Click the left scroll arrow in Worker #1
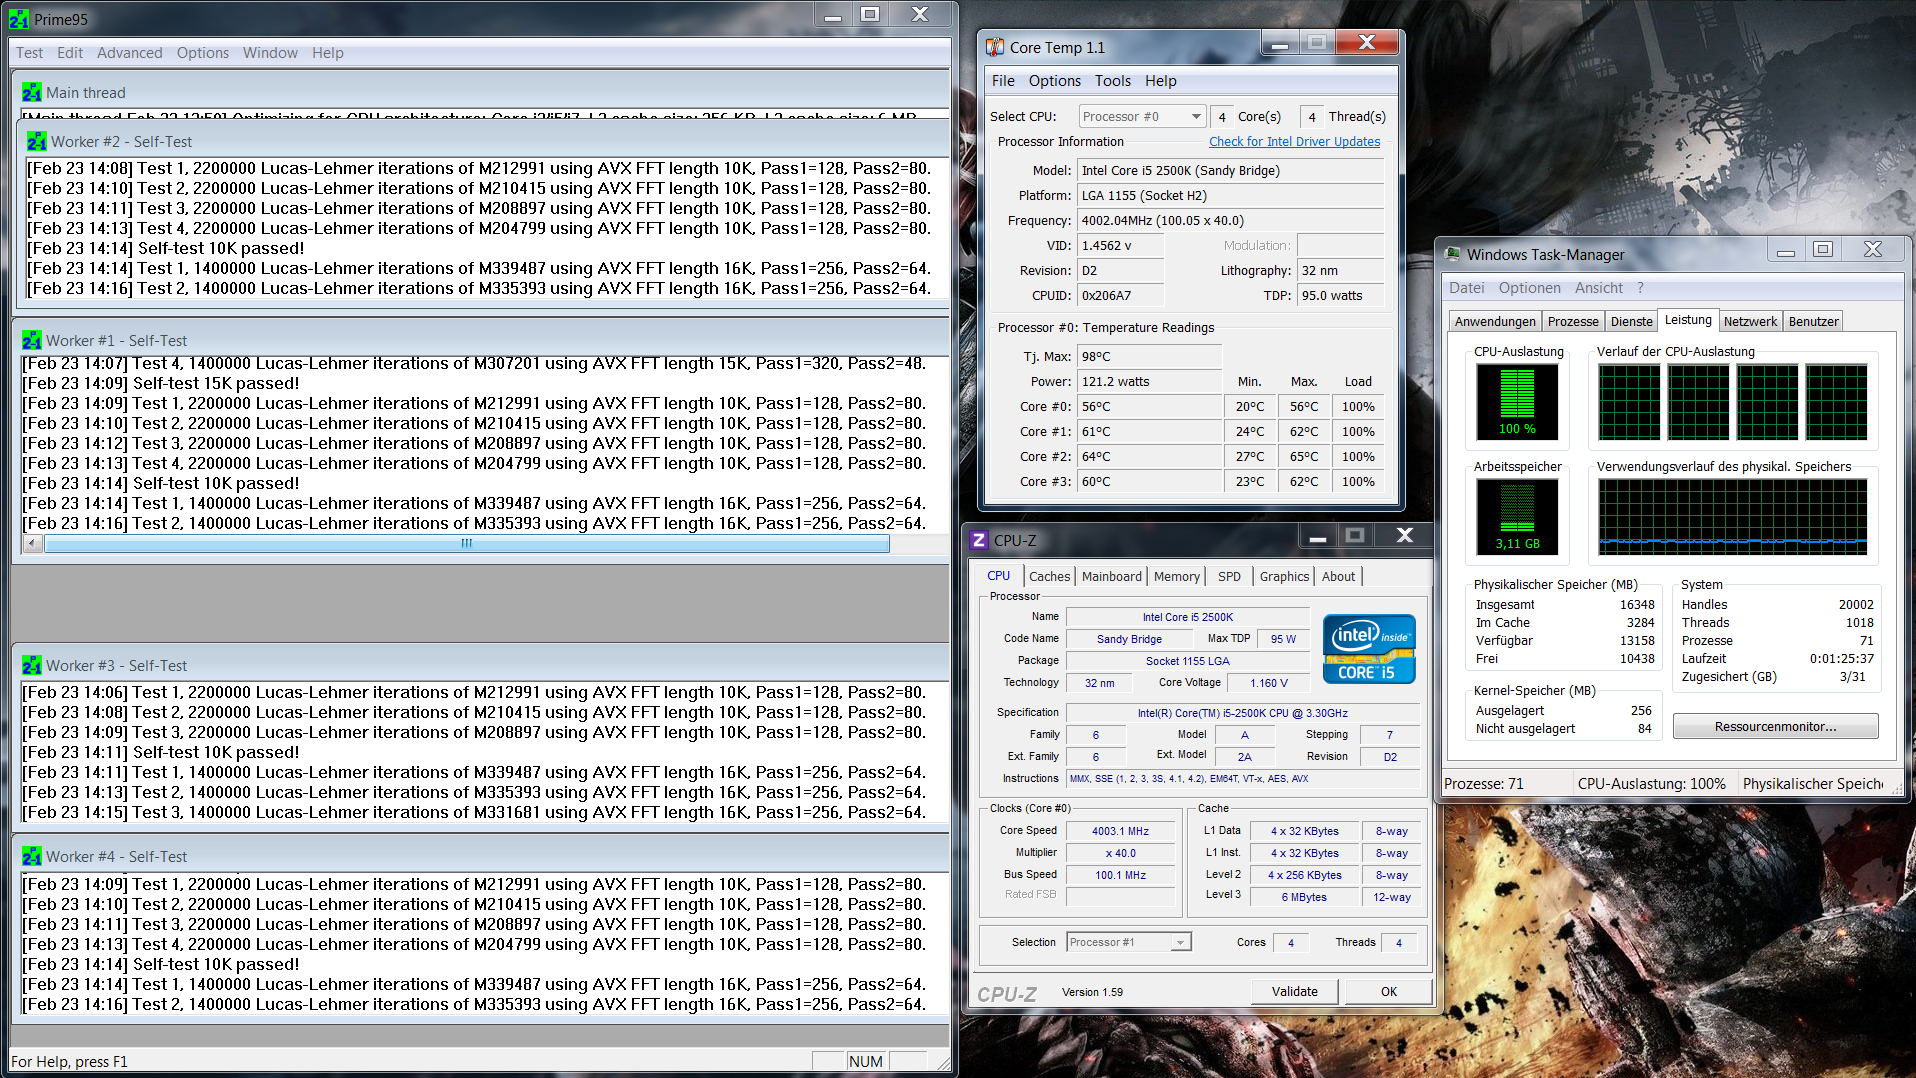This screenshot has width=1916, height=1078. point(33,544)
